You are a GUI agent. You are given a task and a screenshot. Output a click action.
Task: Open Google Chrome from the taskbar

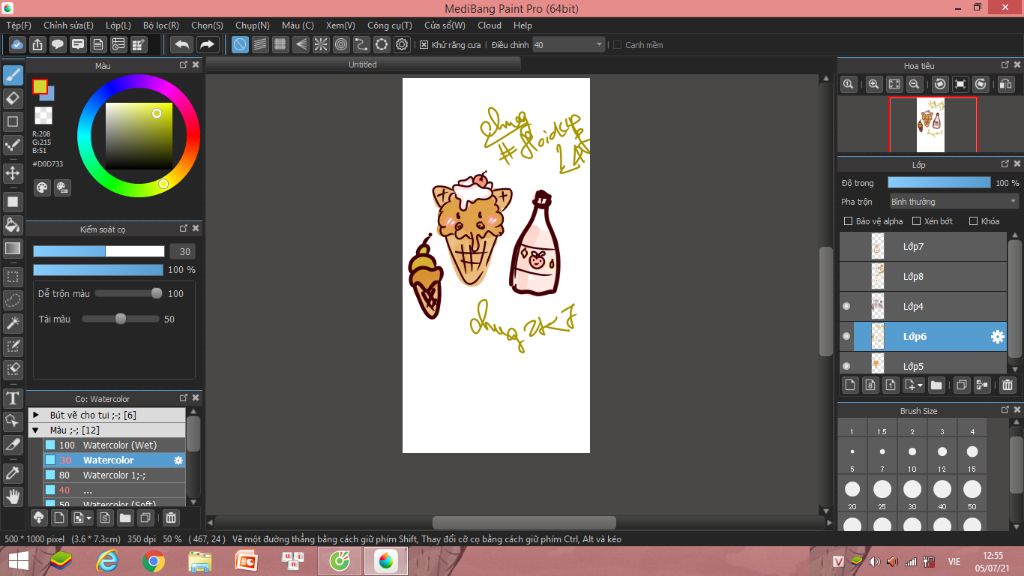point(153,561)
